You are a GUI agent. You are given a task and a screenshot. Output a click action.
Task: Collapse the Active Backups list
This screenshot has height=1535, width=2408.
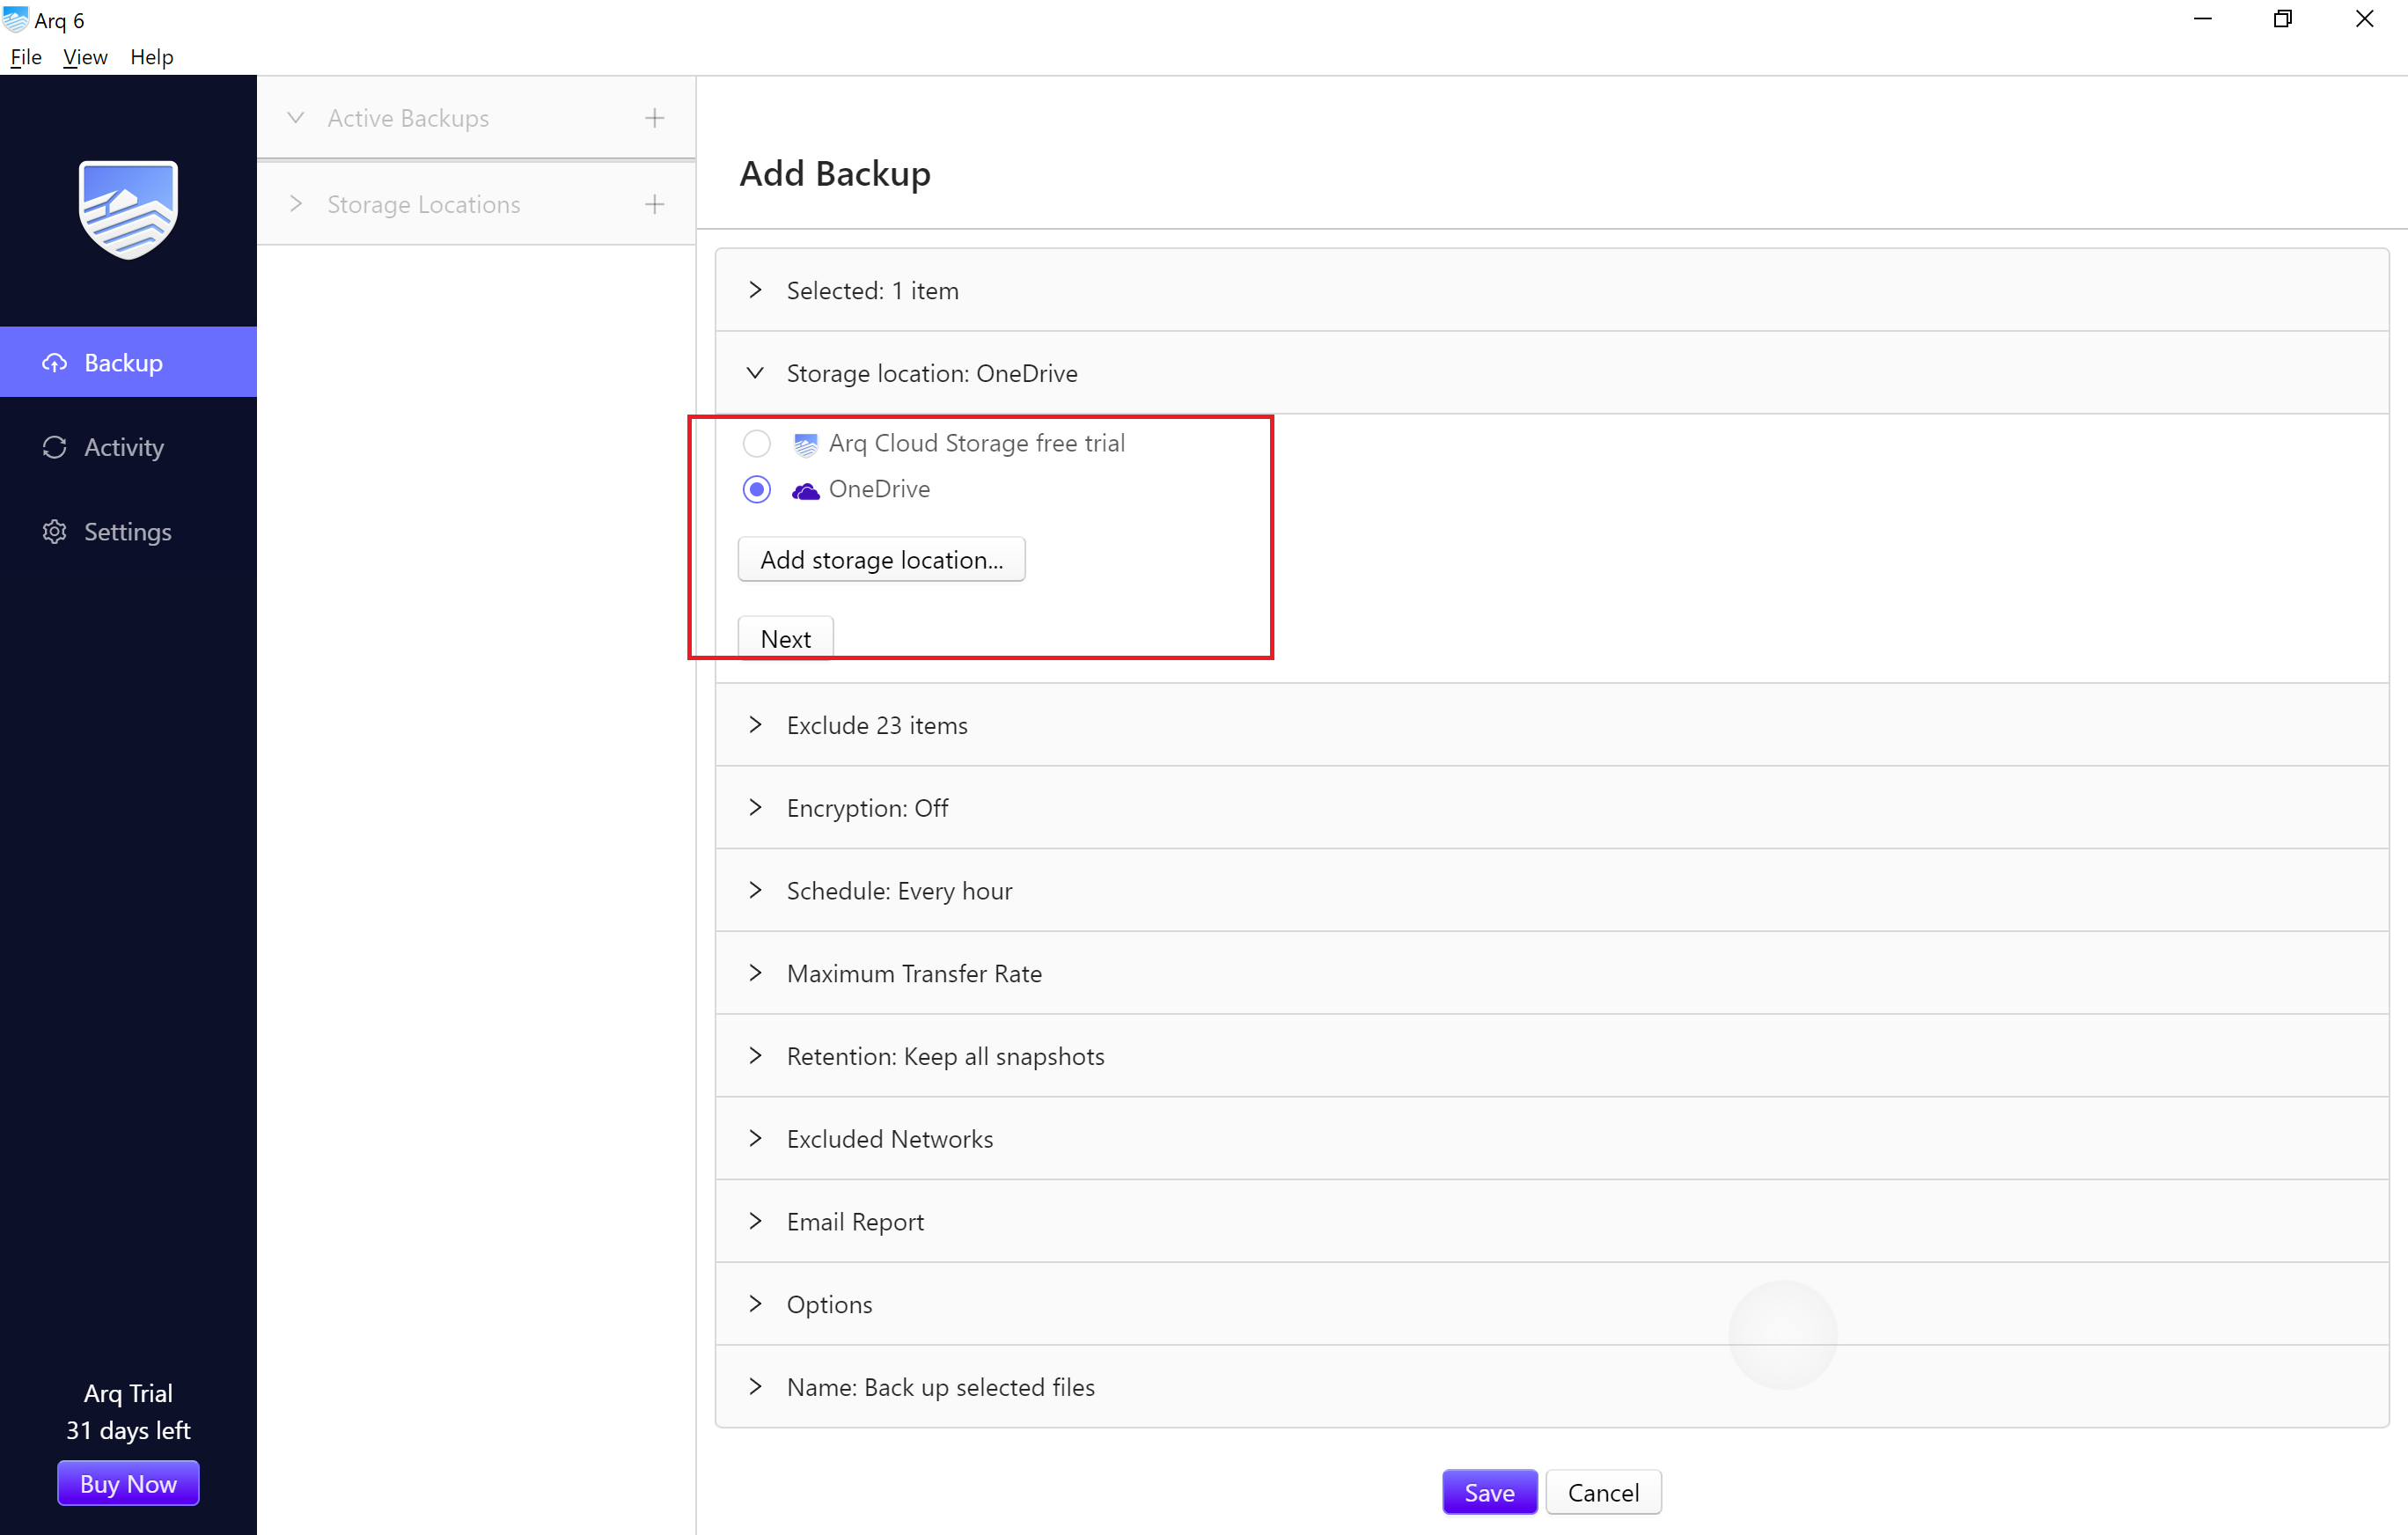(x=296, y=118)
